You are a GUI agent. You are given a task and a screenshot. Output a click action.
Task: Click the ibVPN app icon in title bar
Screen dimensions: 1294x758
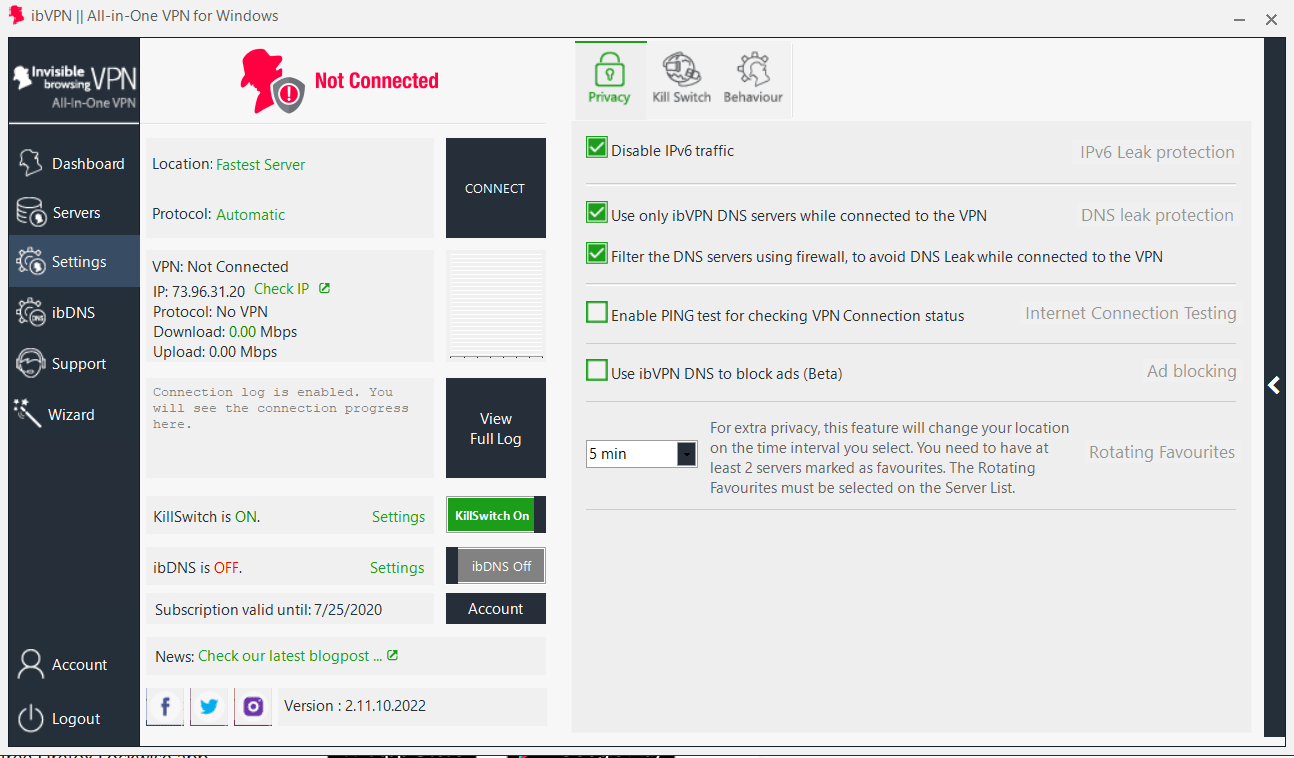click(17, 16)
